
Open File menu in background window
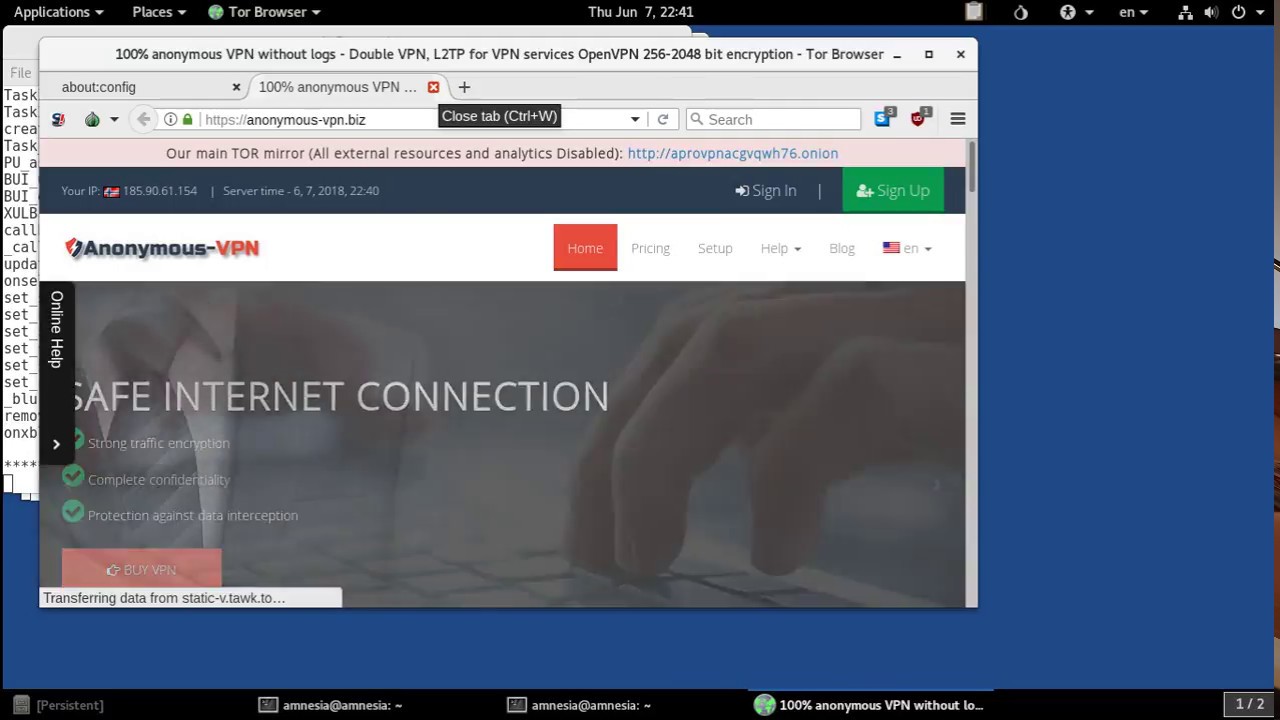point(20,72)
